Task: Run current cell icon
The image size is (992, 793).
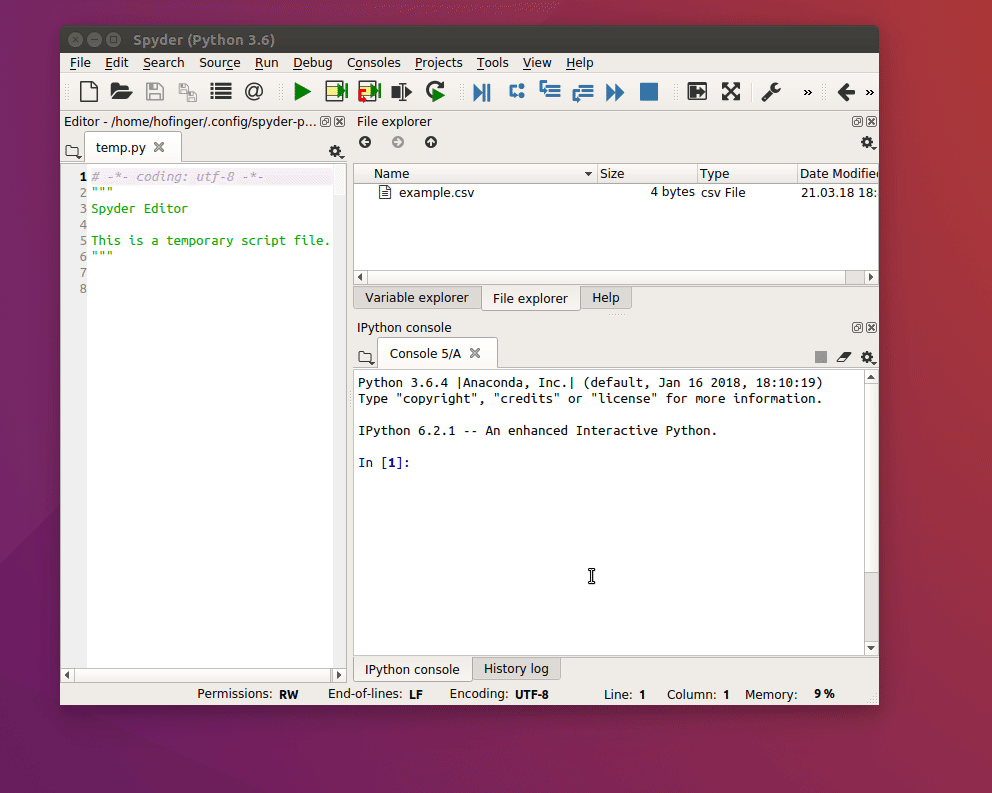Action: pyautogui.click(x=337, y=92)
